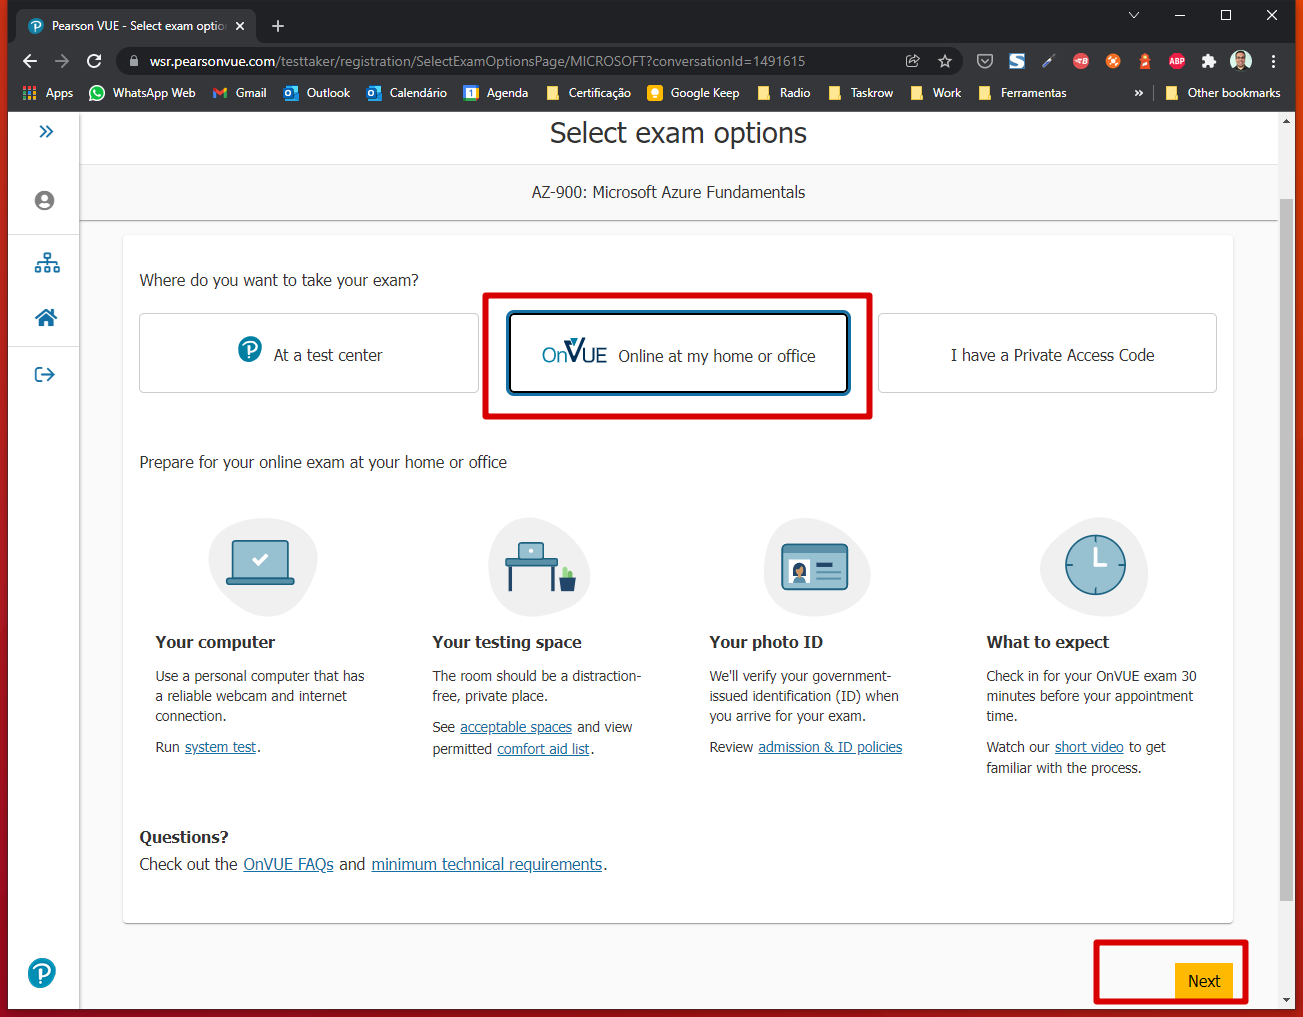
Task: Click the eyedropper pen extension icon
Action: [x=1049, y=61]
